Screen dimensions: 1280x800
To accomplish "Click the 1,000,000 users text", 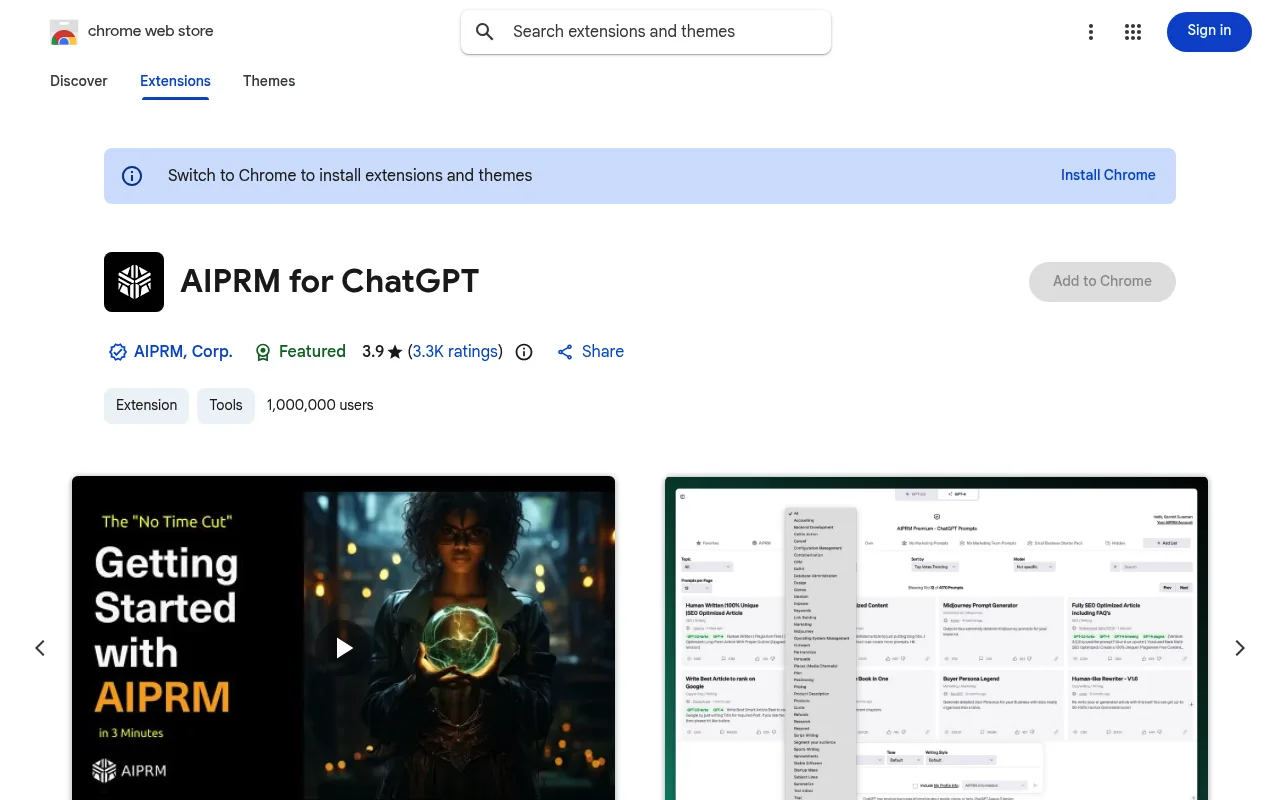I will [x=320, y=405].
